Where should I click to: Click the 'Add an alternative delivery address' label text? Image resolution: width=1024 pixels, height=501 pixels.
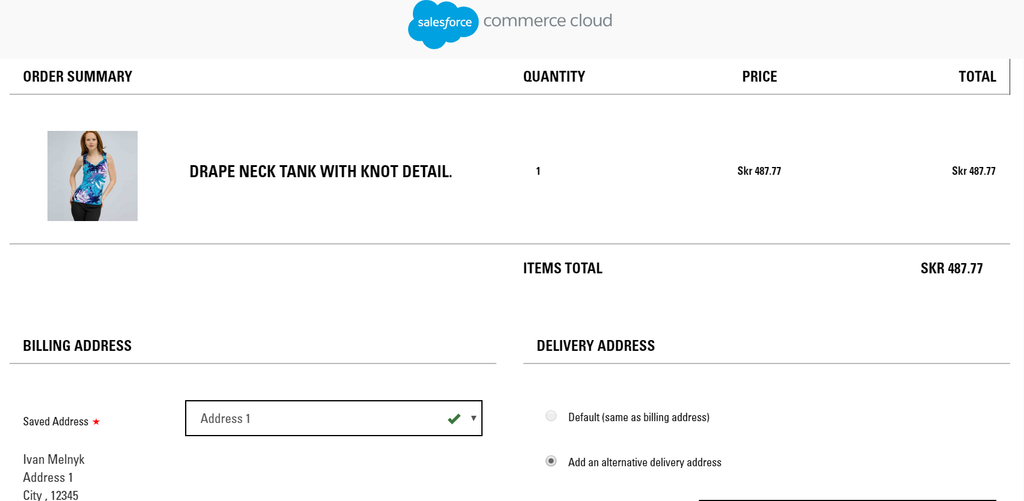click(x=644, y=462)
